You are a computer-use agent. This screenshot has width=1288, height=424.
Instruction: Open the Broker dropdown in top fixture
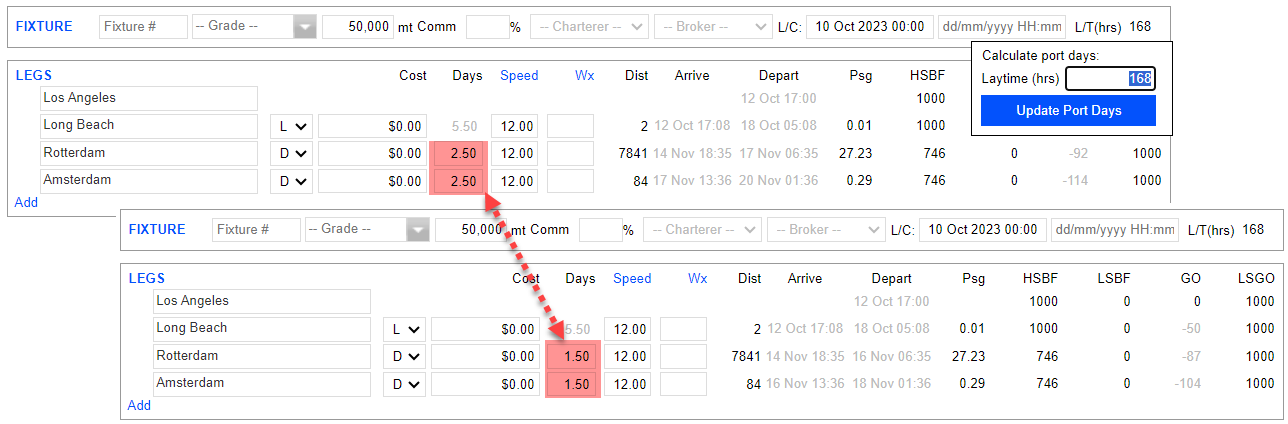712,27
